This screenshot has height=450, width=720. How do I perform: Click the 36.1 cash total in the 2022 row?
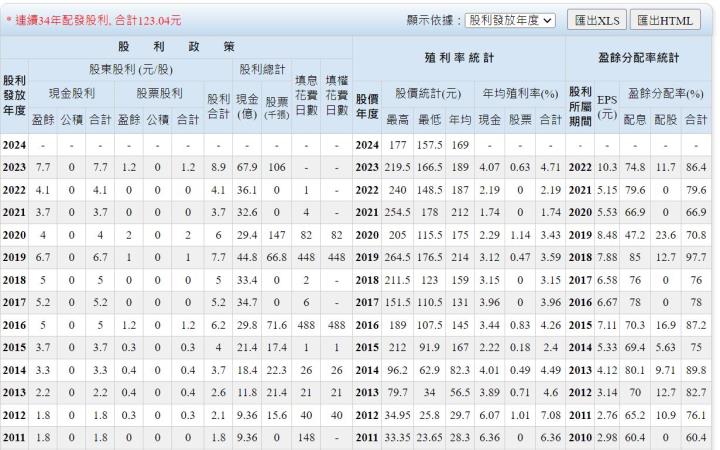247,190
